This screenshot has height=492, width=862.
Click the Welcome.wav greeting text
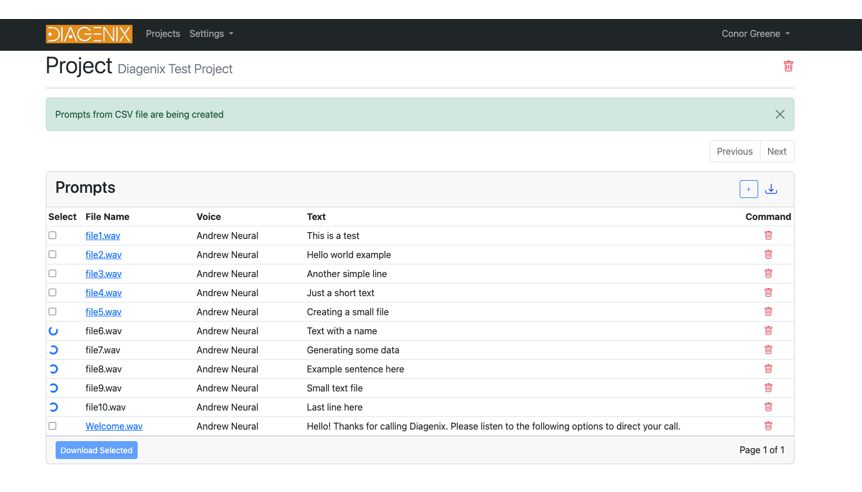click(493, 426)
